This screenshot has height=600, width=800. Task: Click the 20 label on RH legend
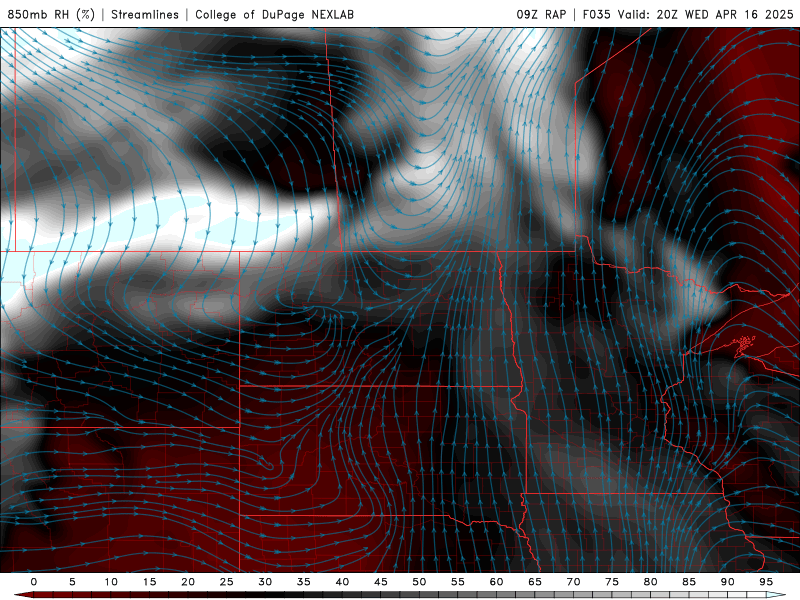click(x=188, y=582)
